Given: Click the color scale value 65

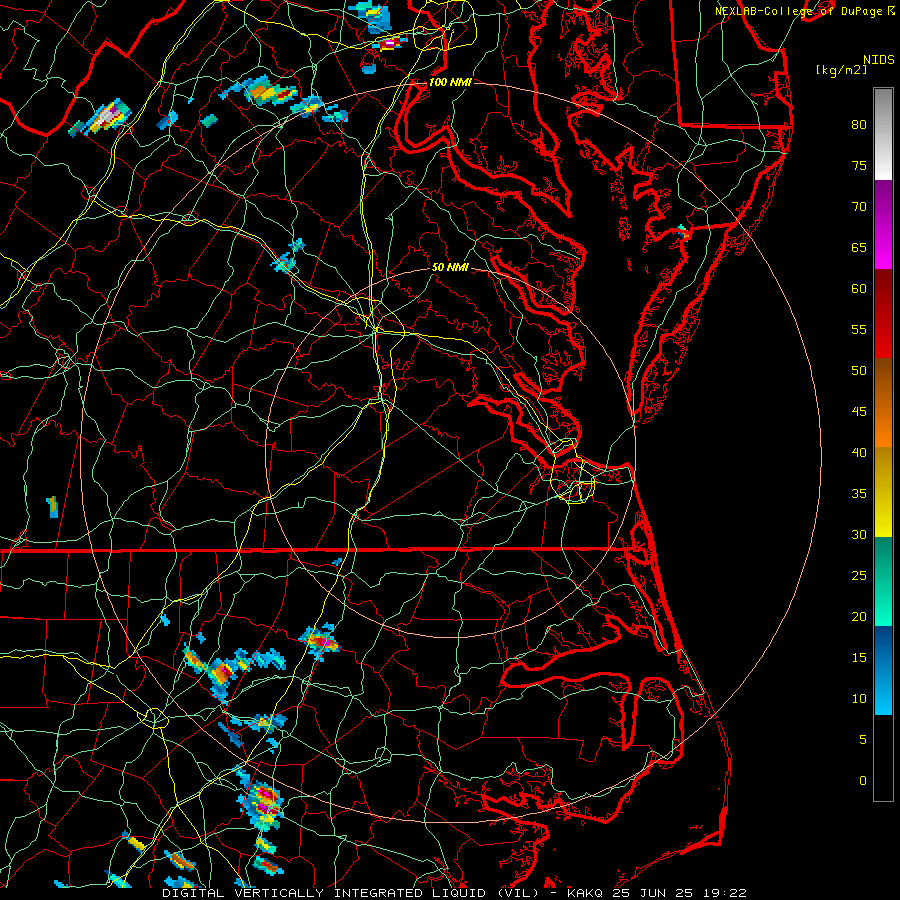Looking at the screenshot, I should (859, 248).
